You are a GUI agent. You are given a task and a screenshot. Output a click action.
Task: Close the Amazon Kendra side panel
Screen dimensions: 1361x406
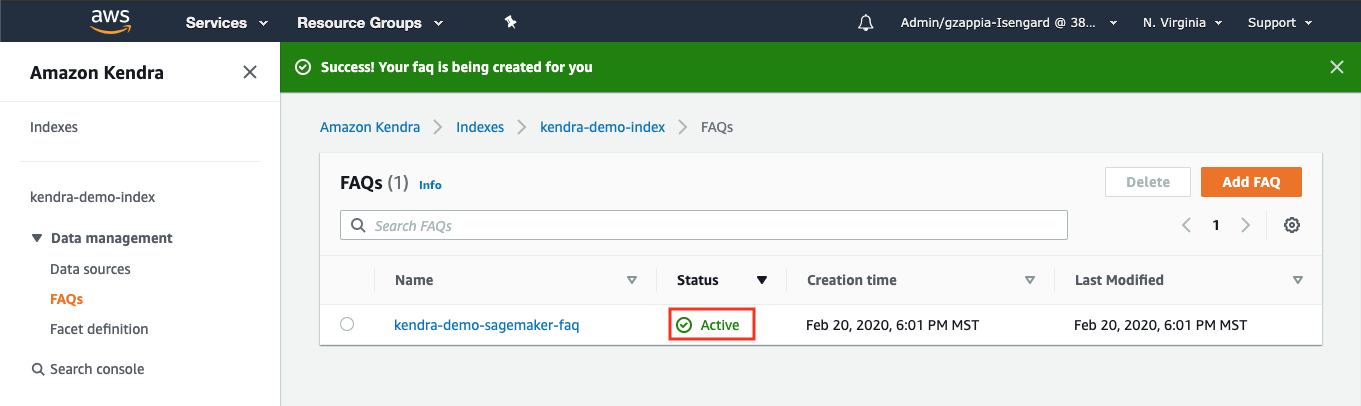[250, 72]
